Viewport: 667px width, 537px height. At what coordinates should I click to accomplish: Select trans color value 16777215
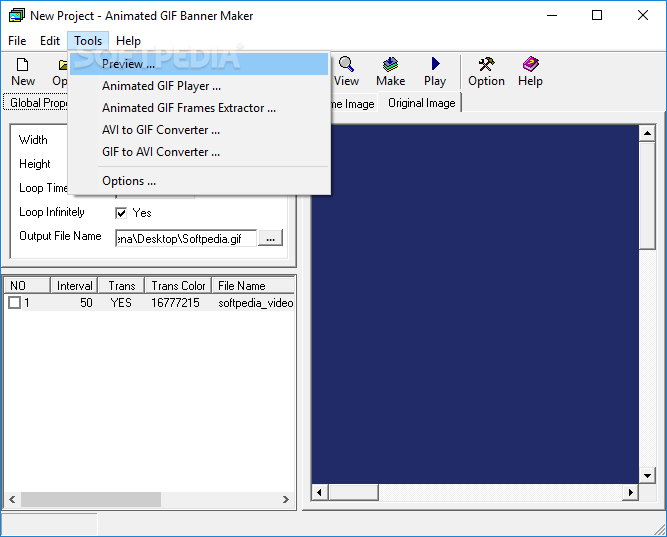(175, 303)
